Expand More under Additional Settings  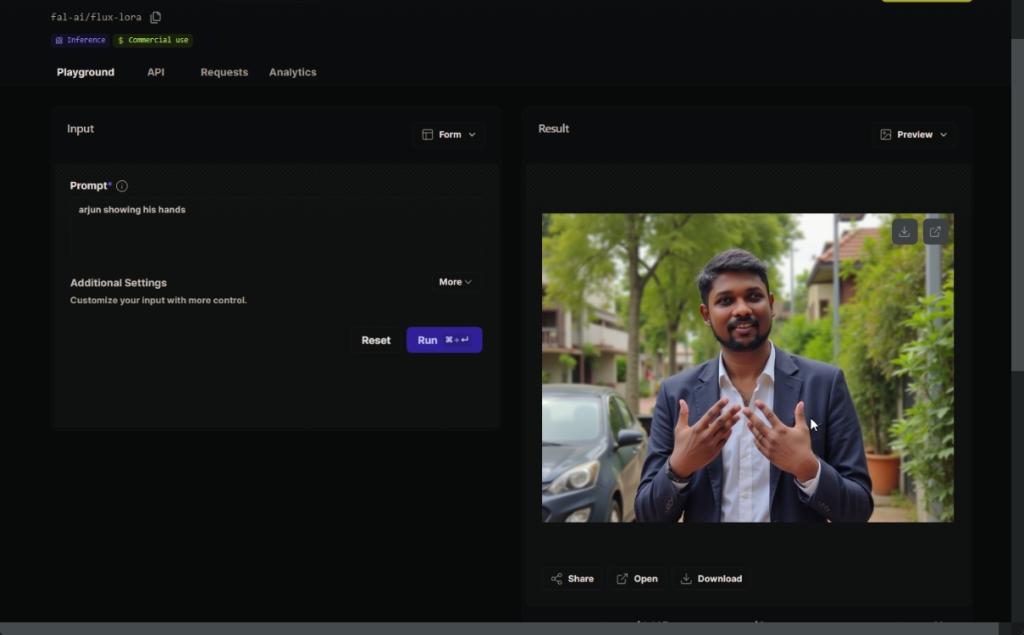click(x=455, y=282)
